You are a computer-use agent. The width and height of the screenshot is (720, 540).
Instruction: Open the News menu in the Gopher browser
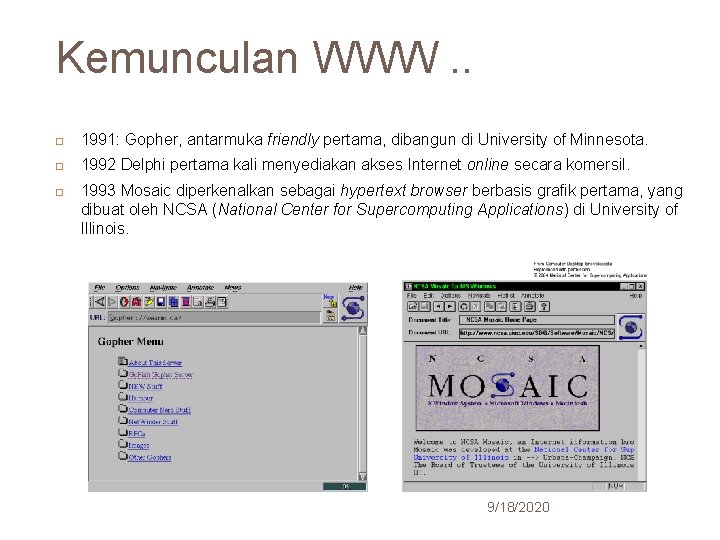233,288
